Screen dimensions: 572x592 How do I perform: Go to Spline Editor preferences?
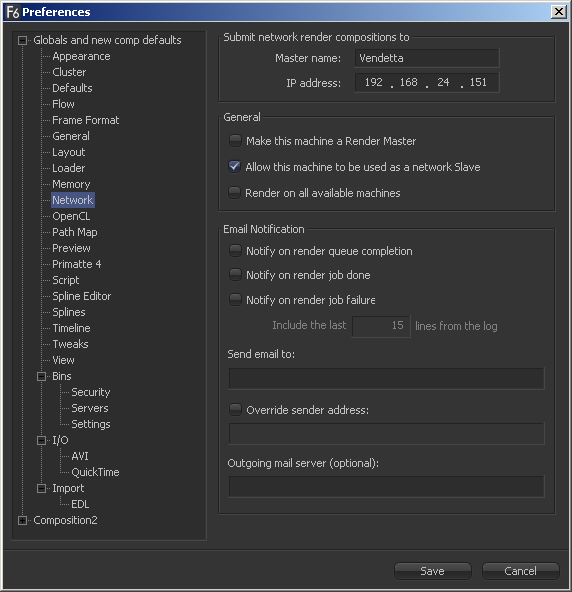coord(82,296)
